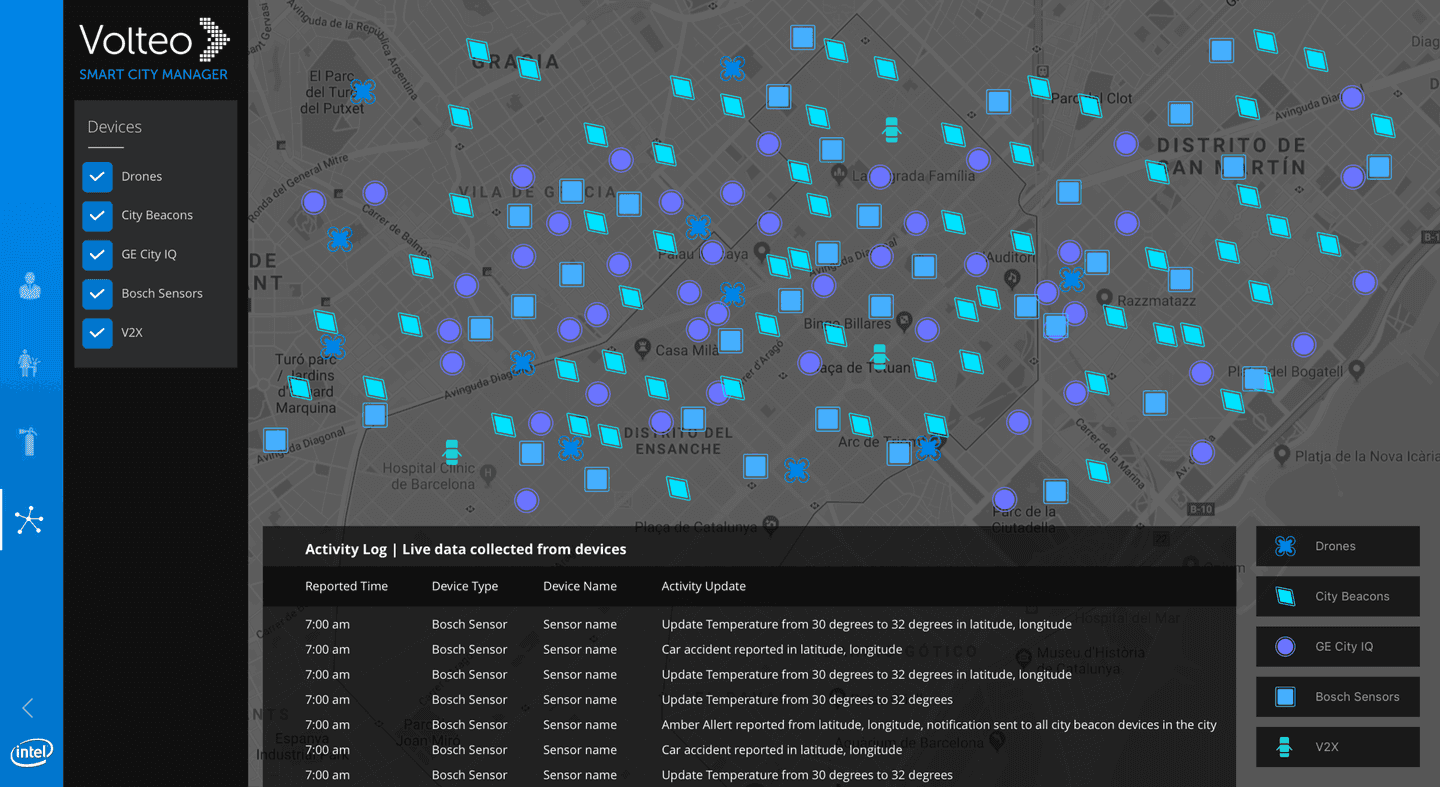This screenshot has height=787, width=1440.
Task: Click the Bosch sensor square at the left map edge on Avinguda Diagonal
Action: 275,439
